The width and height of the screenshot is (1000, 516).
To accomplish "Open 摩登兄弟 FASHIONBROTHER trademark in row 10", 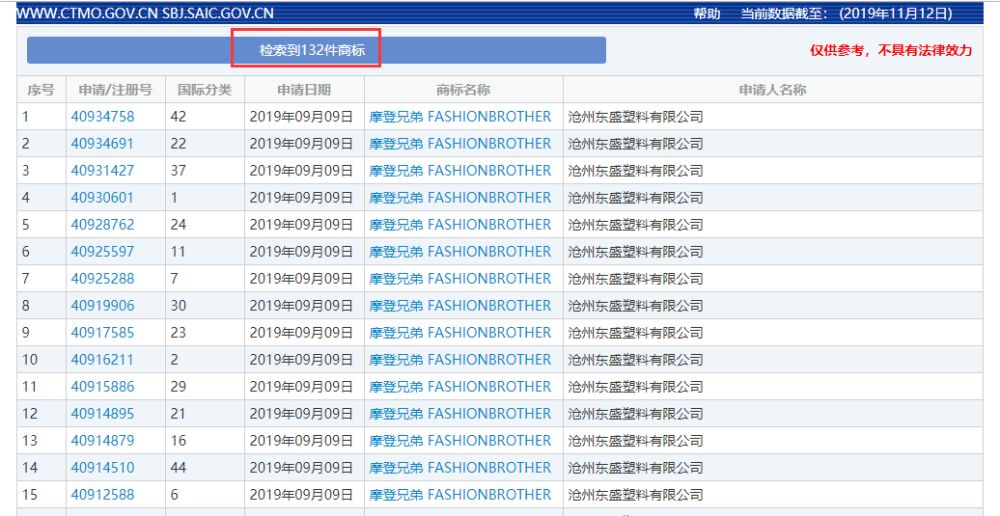I will [460, 360].
